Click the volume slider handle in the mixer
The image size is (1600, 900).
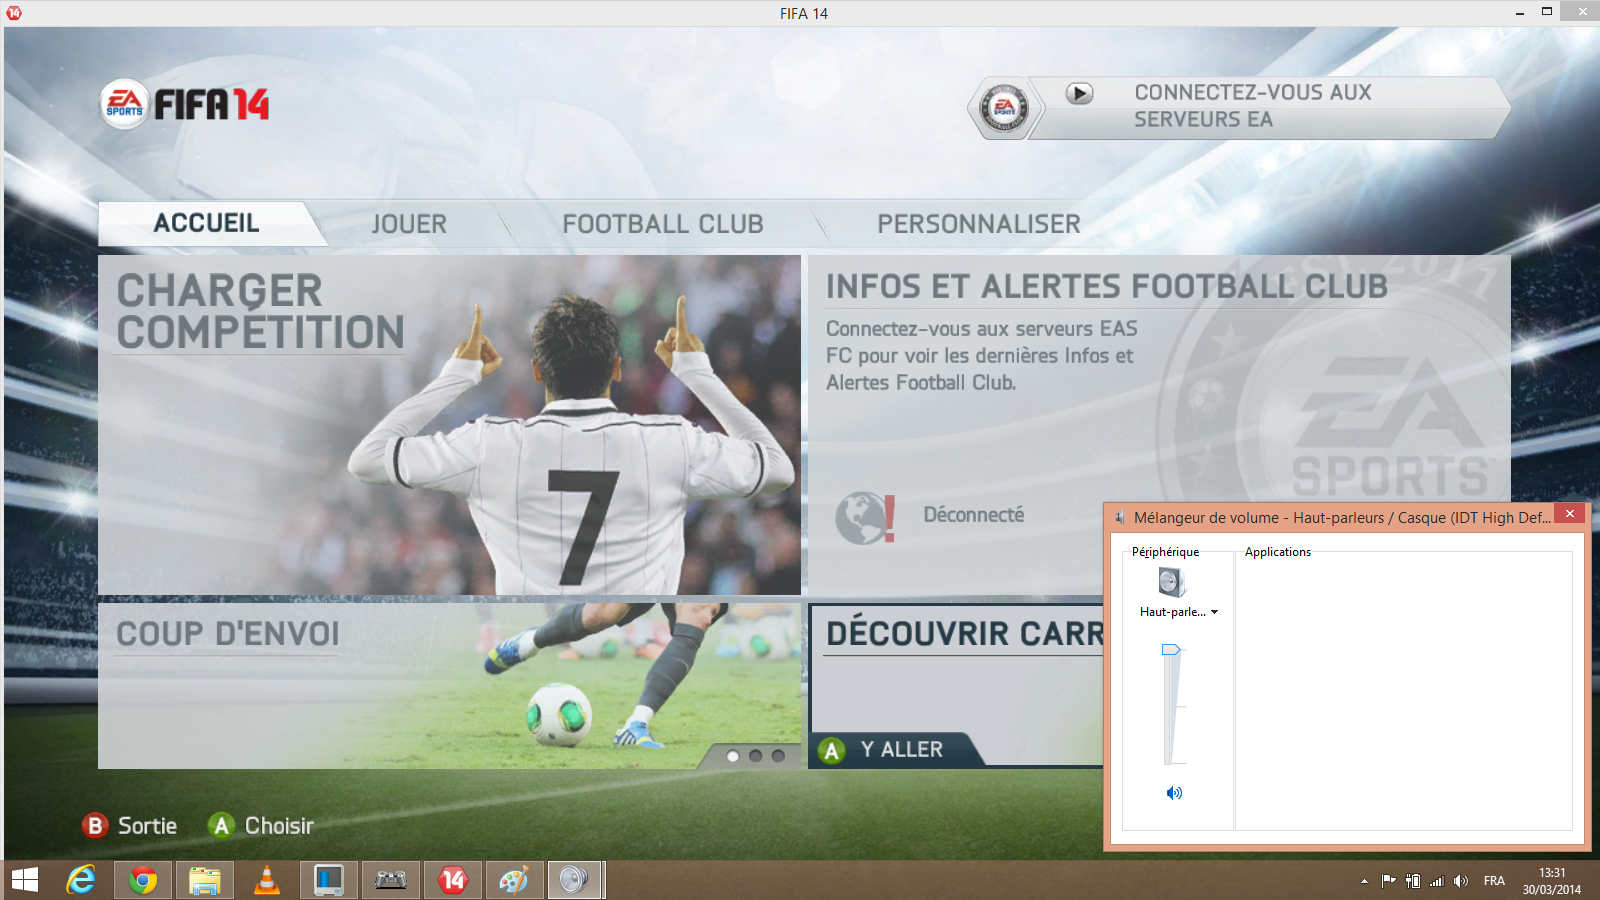coord(1171,650)
